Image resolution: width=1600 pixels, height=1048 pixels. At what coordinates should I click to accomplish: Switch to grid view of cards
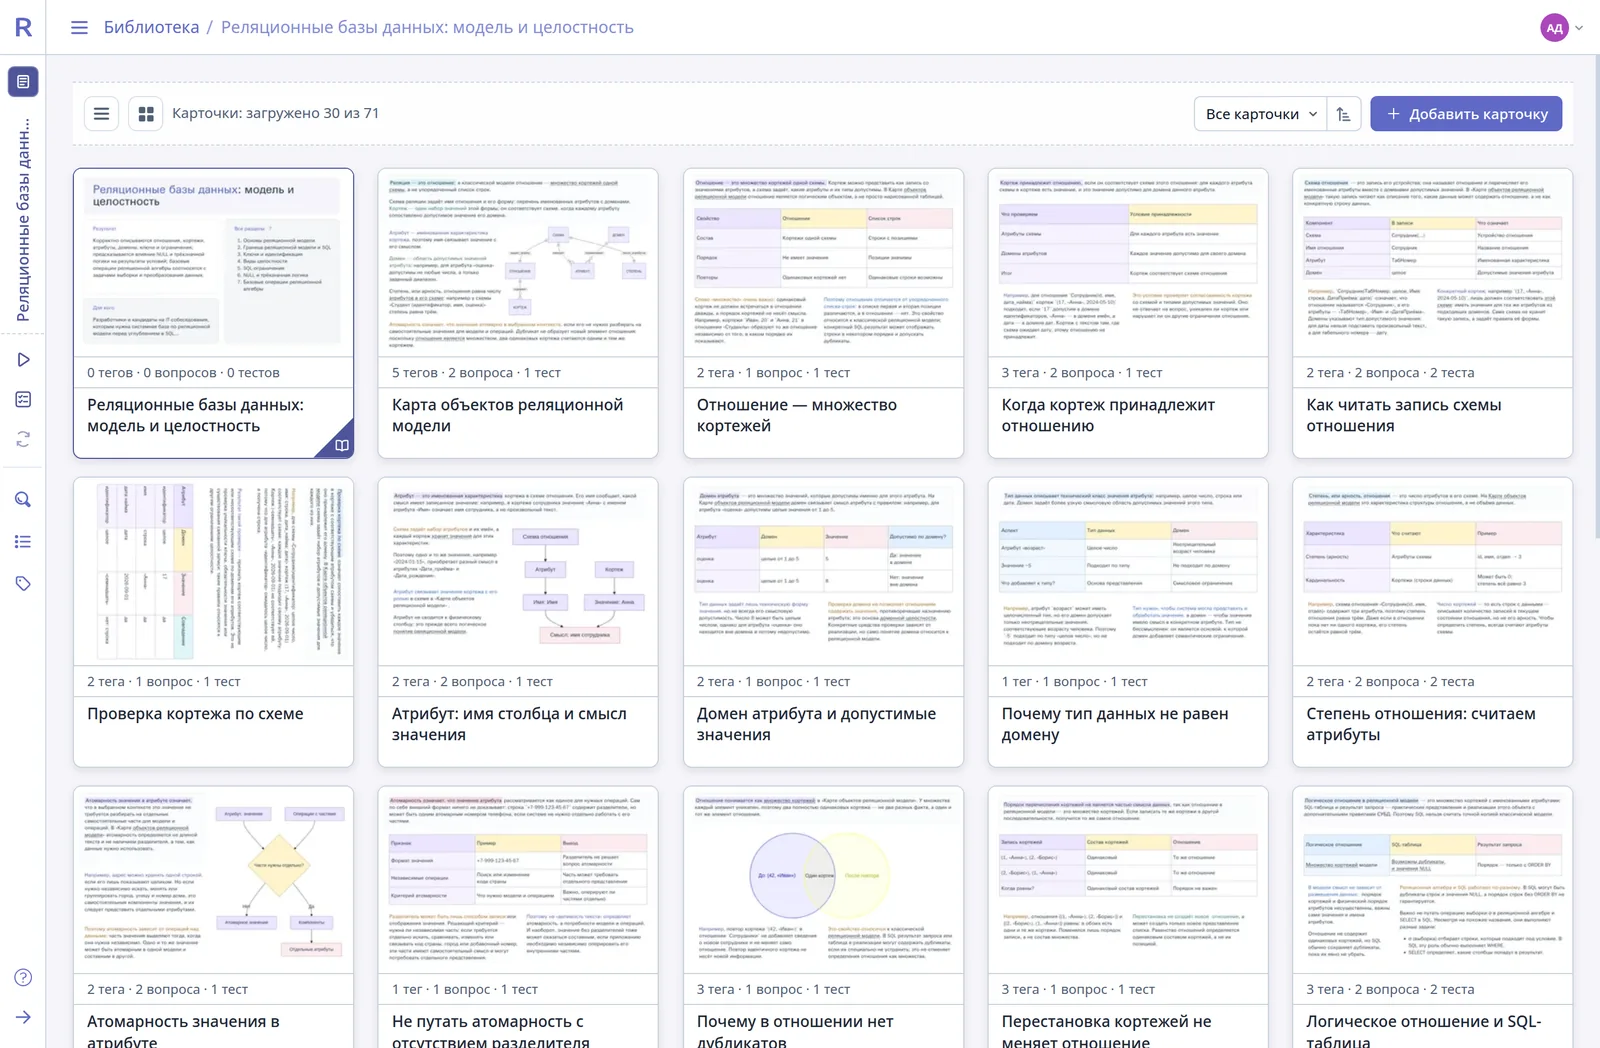tap(146, 114)
